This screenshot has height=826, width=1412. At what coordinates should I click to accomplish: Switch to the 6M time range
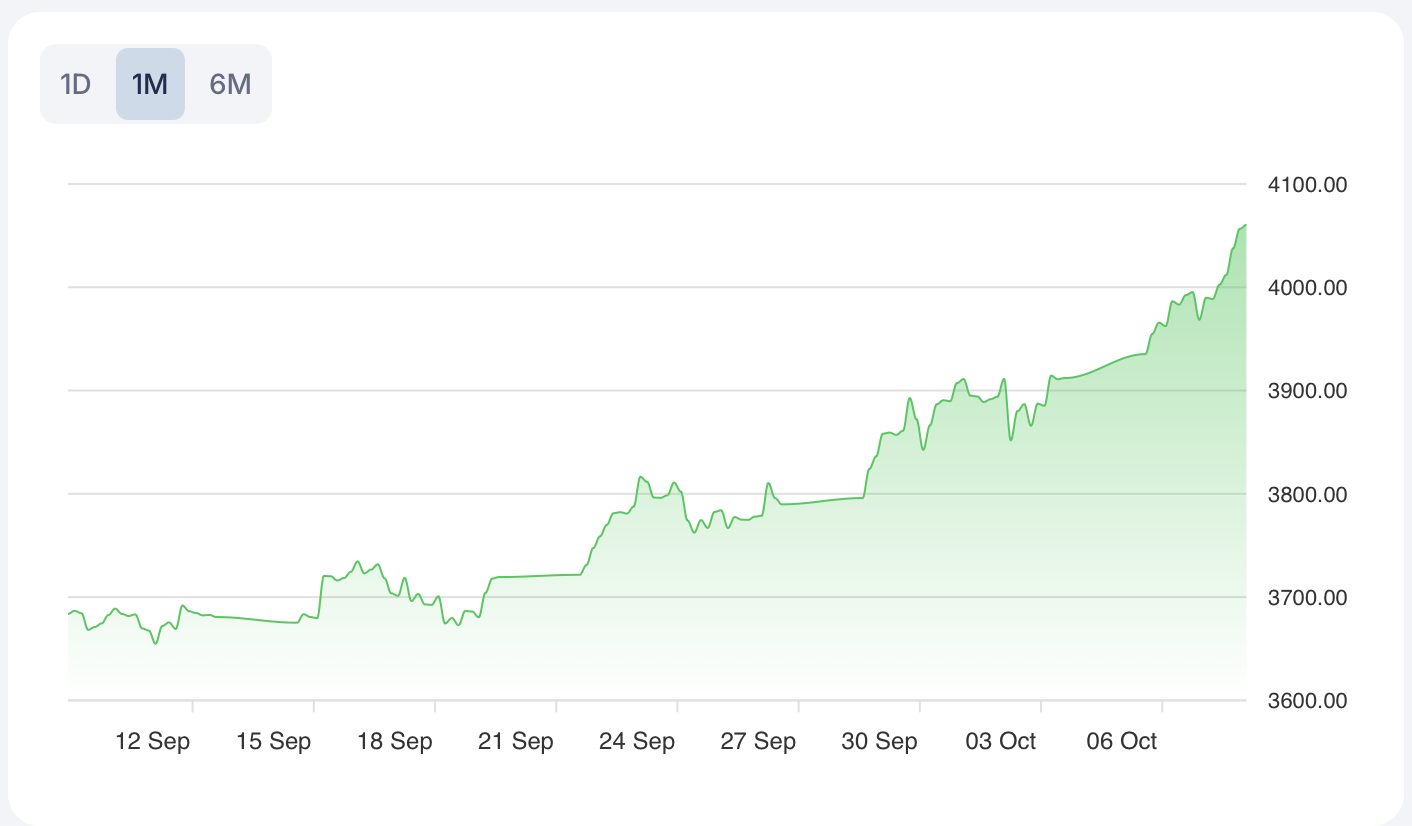pos(230,84)
